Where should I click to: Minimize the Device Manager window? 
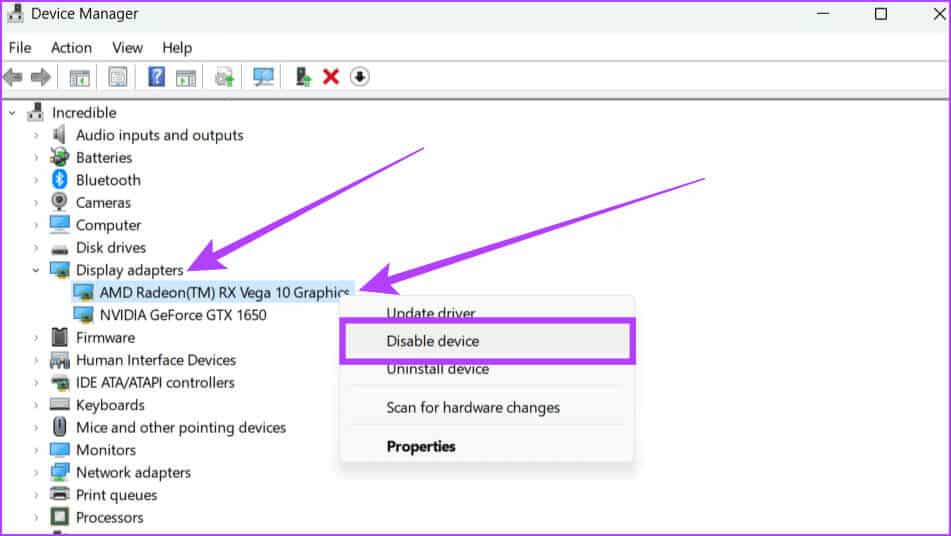pos(823,13)
